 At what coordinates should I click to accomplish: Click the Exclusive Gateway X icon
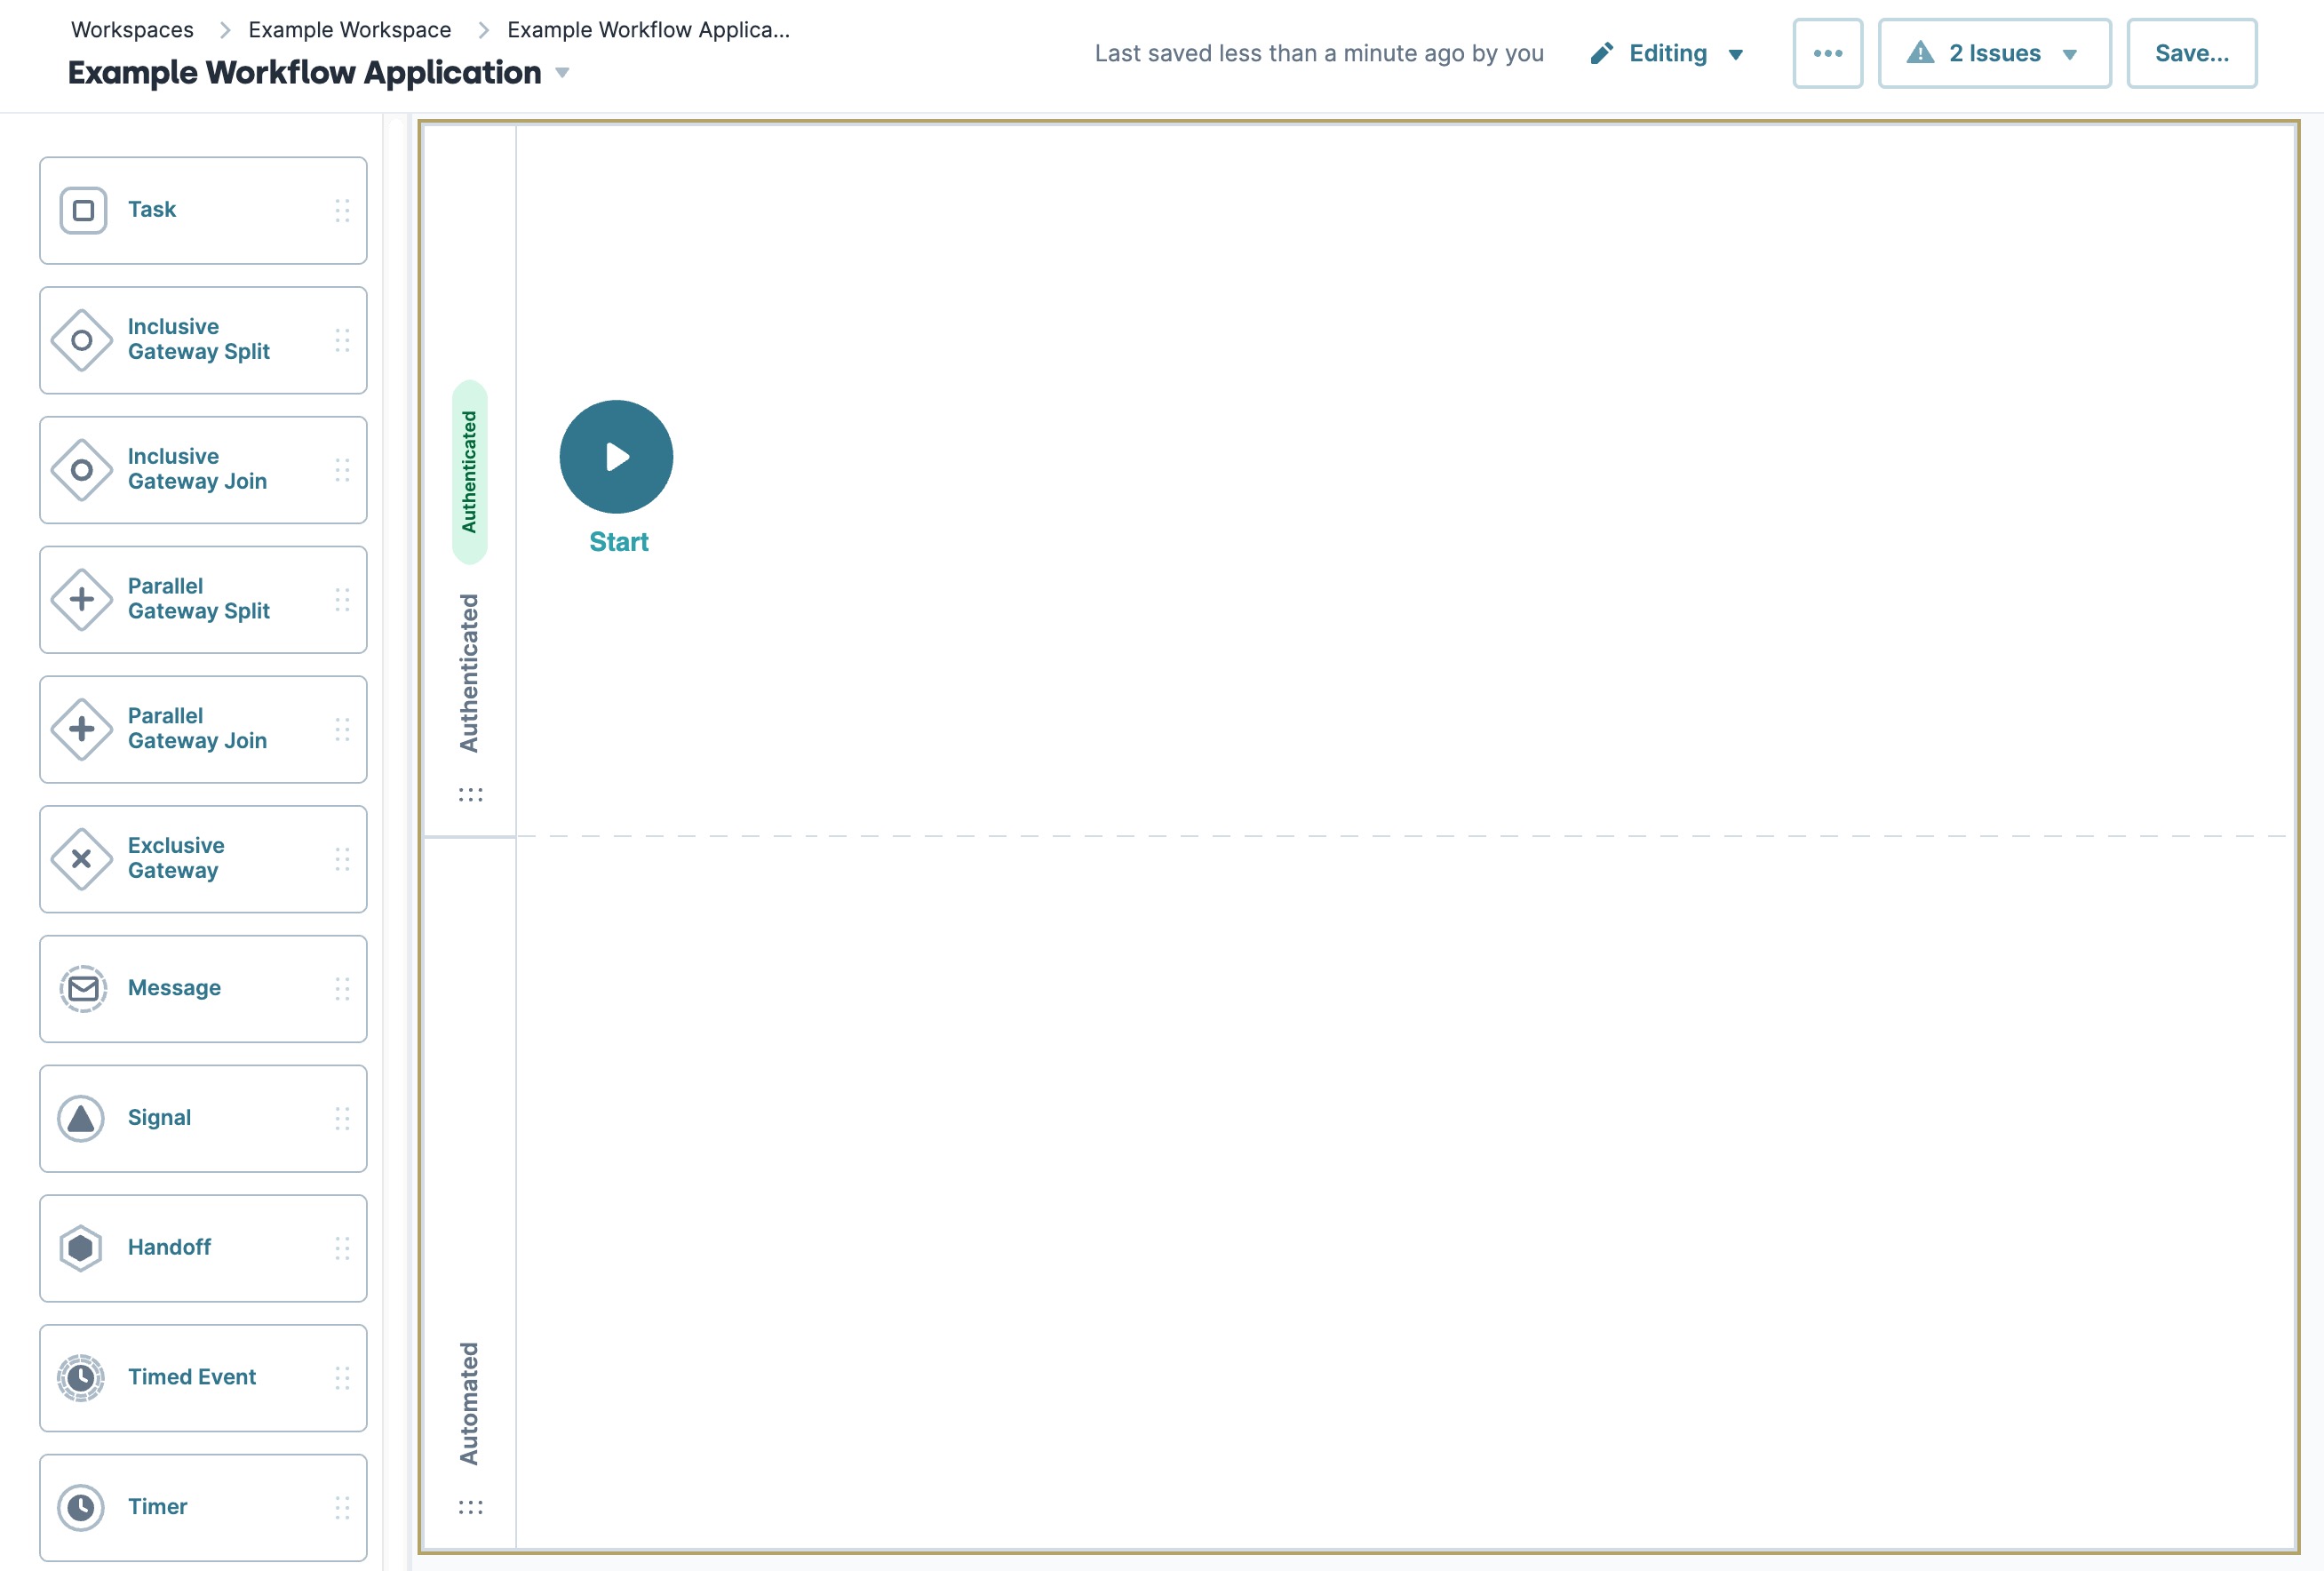[x=82, y=859]
